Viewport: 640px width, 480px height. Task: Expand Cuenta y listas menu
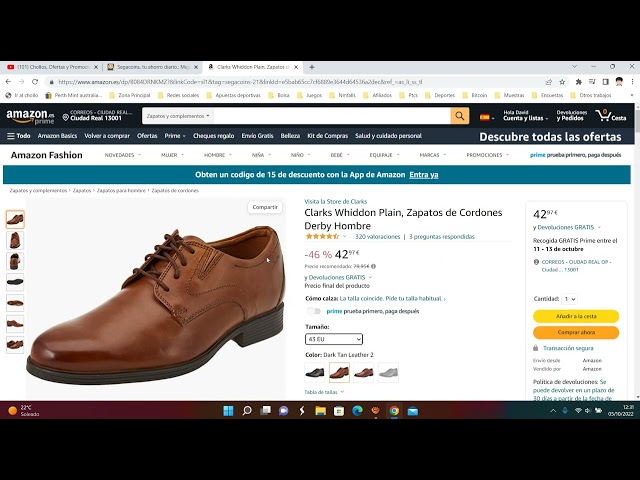tap(525, 116)
